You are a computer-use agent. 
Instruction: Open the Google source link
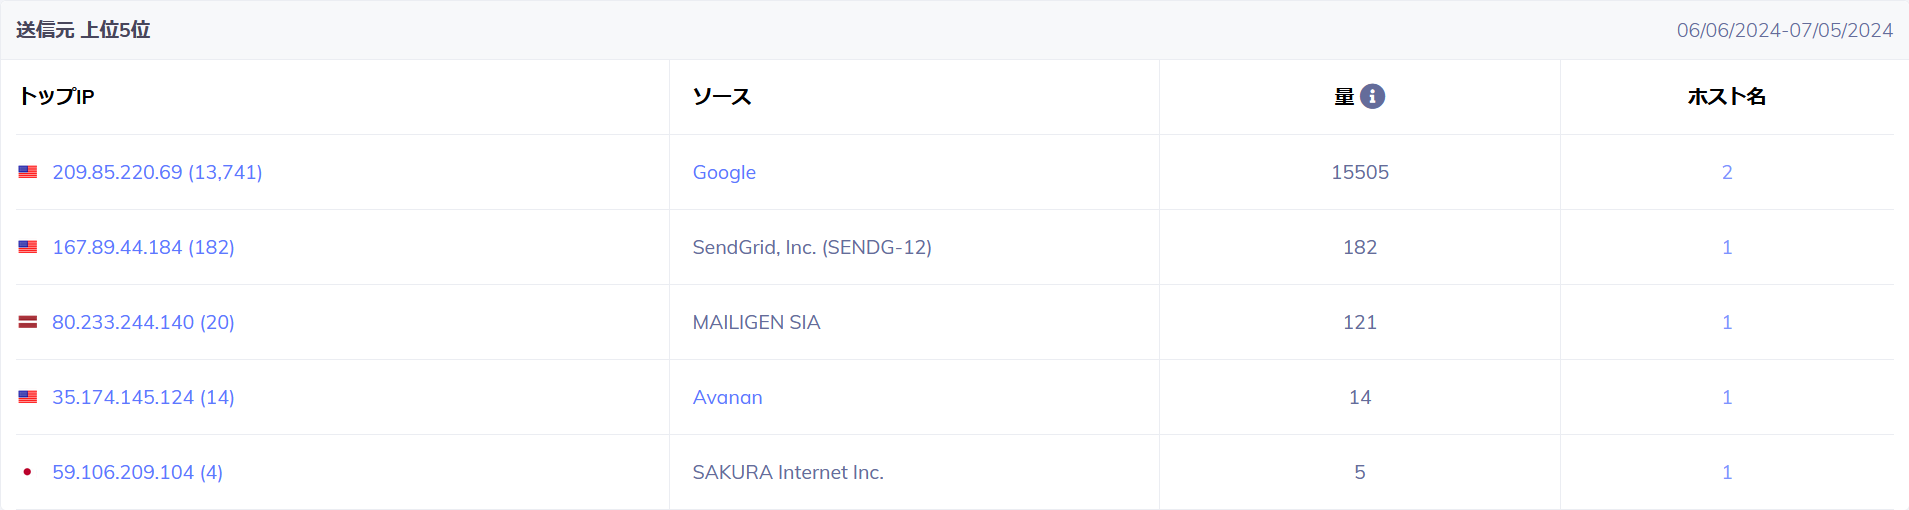pos(724,172)
